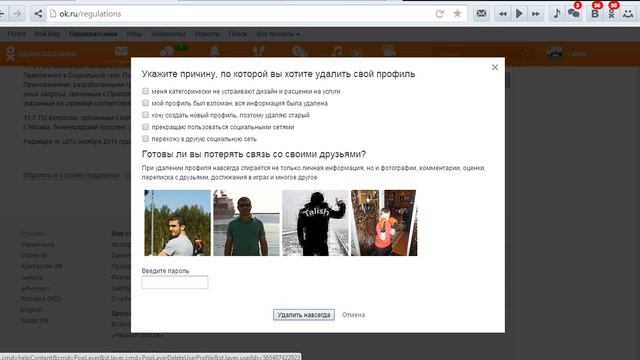Image resolution: width=640 pixels, height=360 pixels.
Task: Click the page icon before ok.ru URL
Action: click(x=53, y=14)
